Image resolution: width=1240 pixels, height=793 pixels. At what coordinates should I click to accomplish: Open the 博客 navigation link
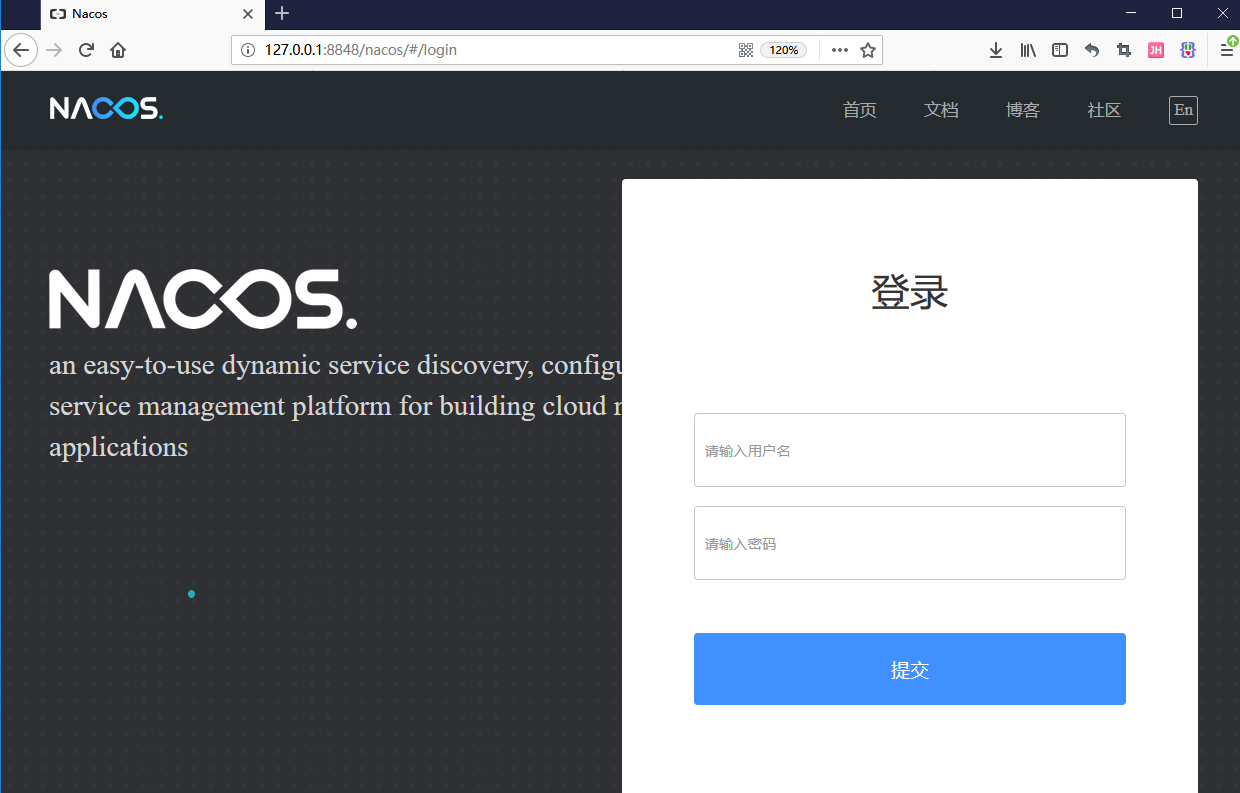coord(1023,110)
